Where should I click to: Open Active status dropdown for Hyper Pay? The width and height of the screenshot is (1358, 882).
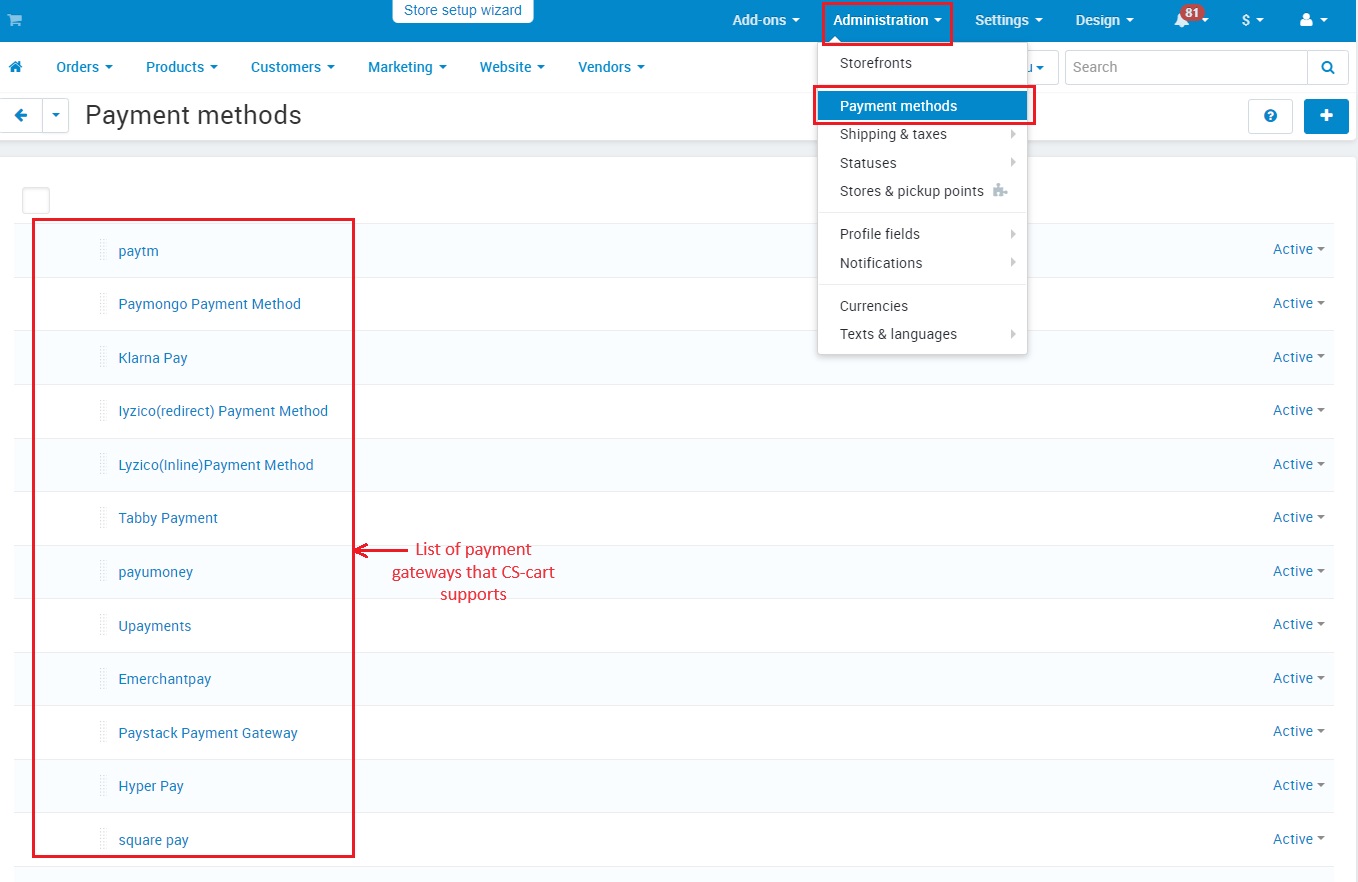(x=1298, y=785)
